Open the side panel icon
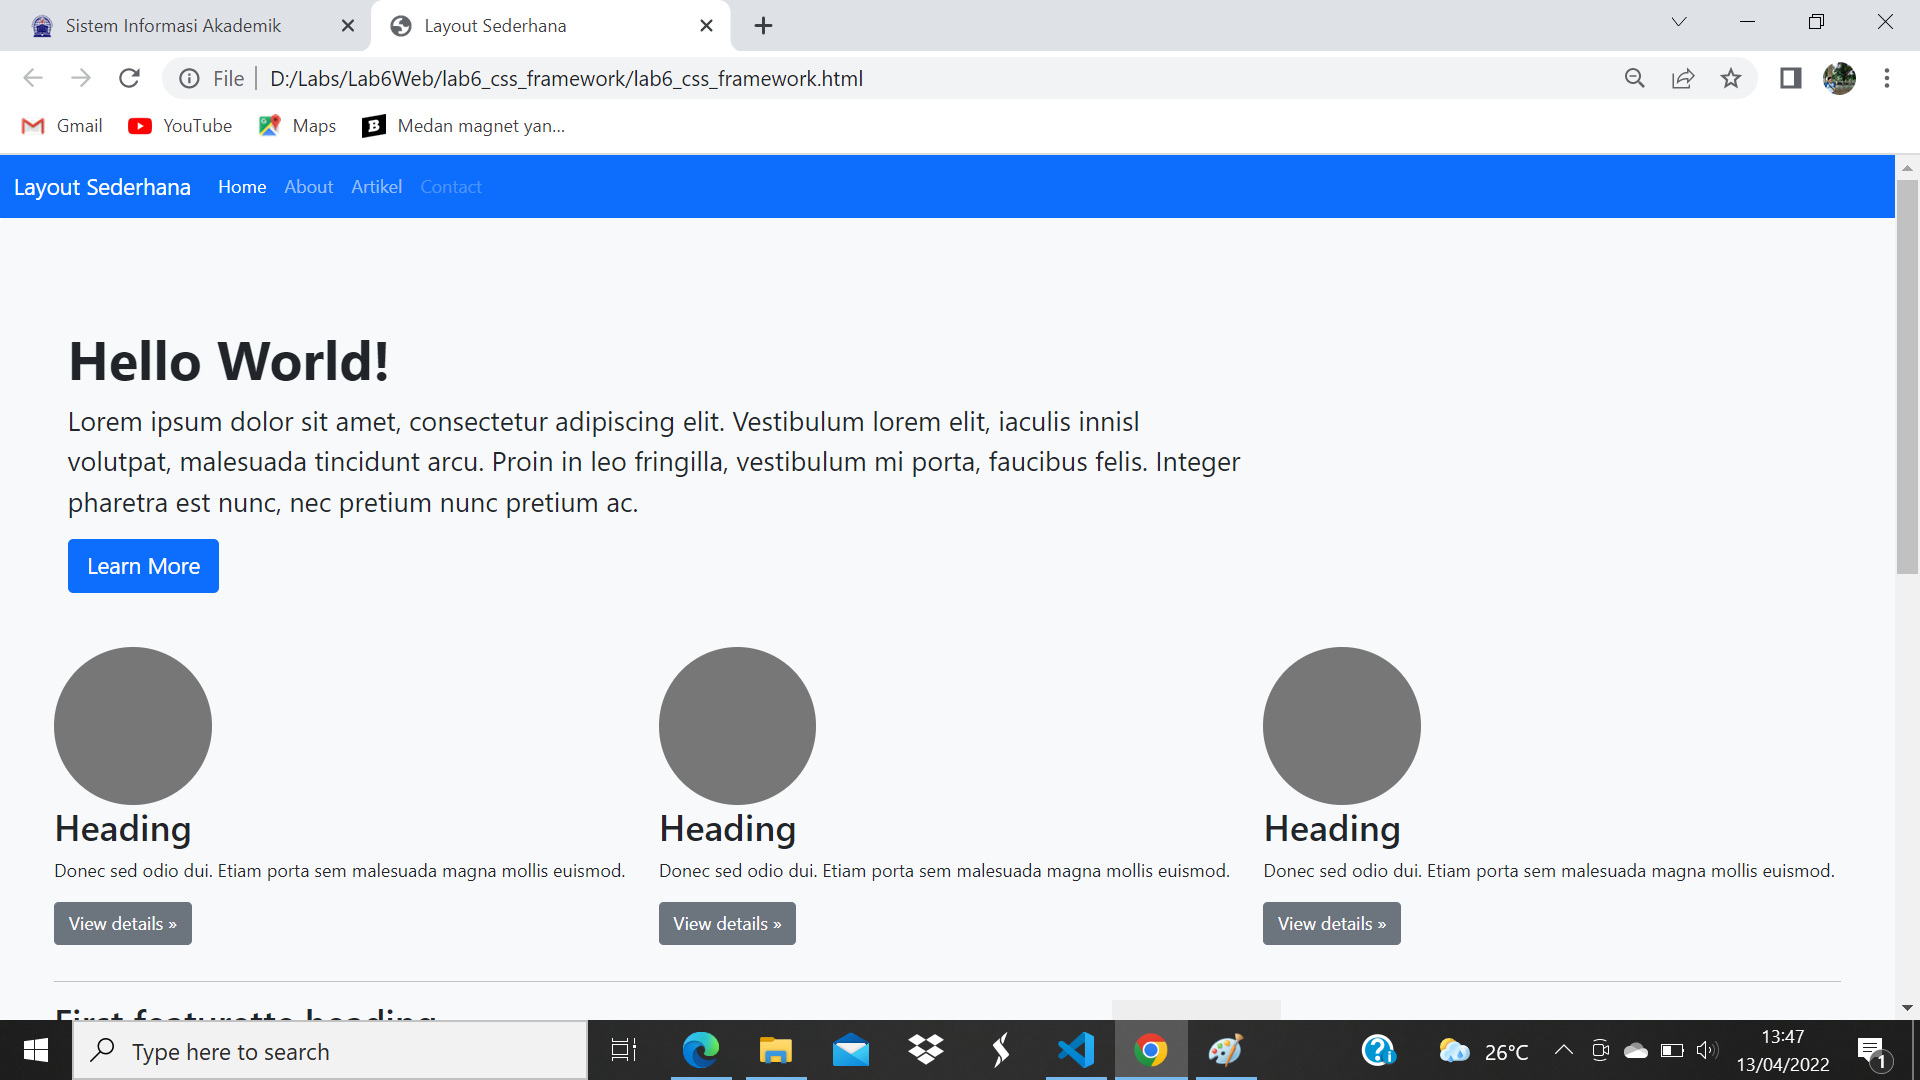Image resolution: width=1920 pixels, height=1080 pixels. (1790, 78)
